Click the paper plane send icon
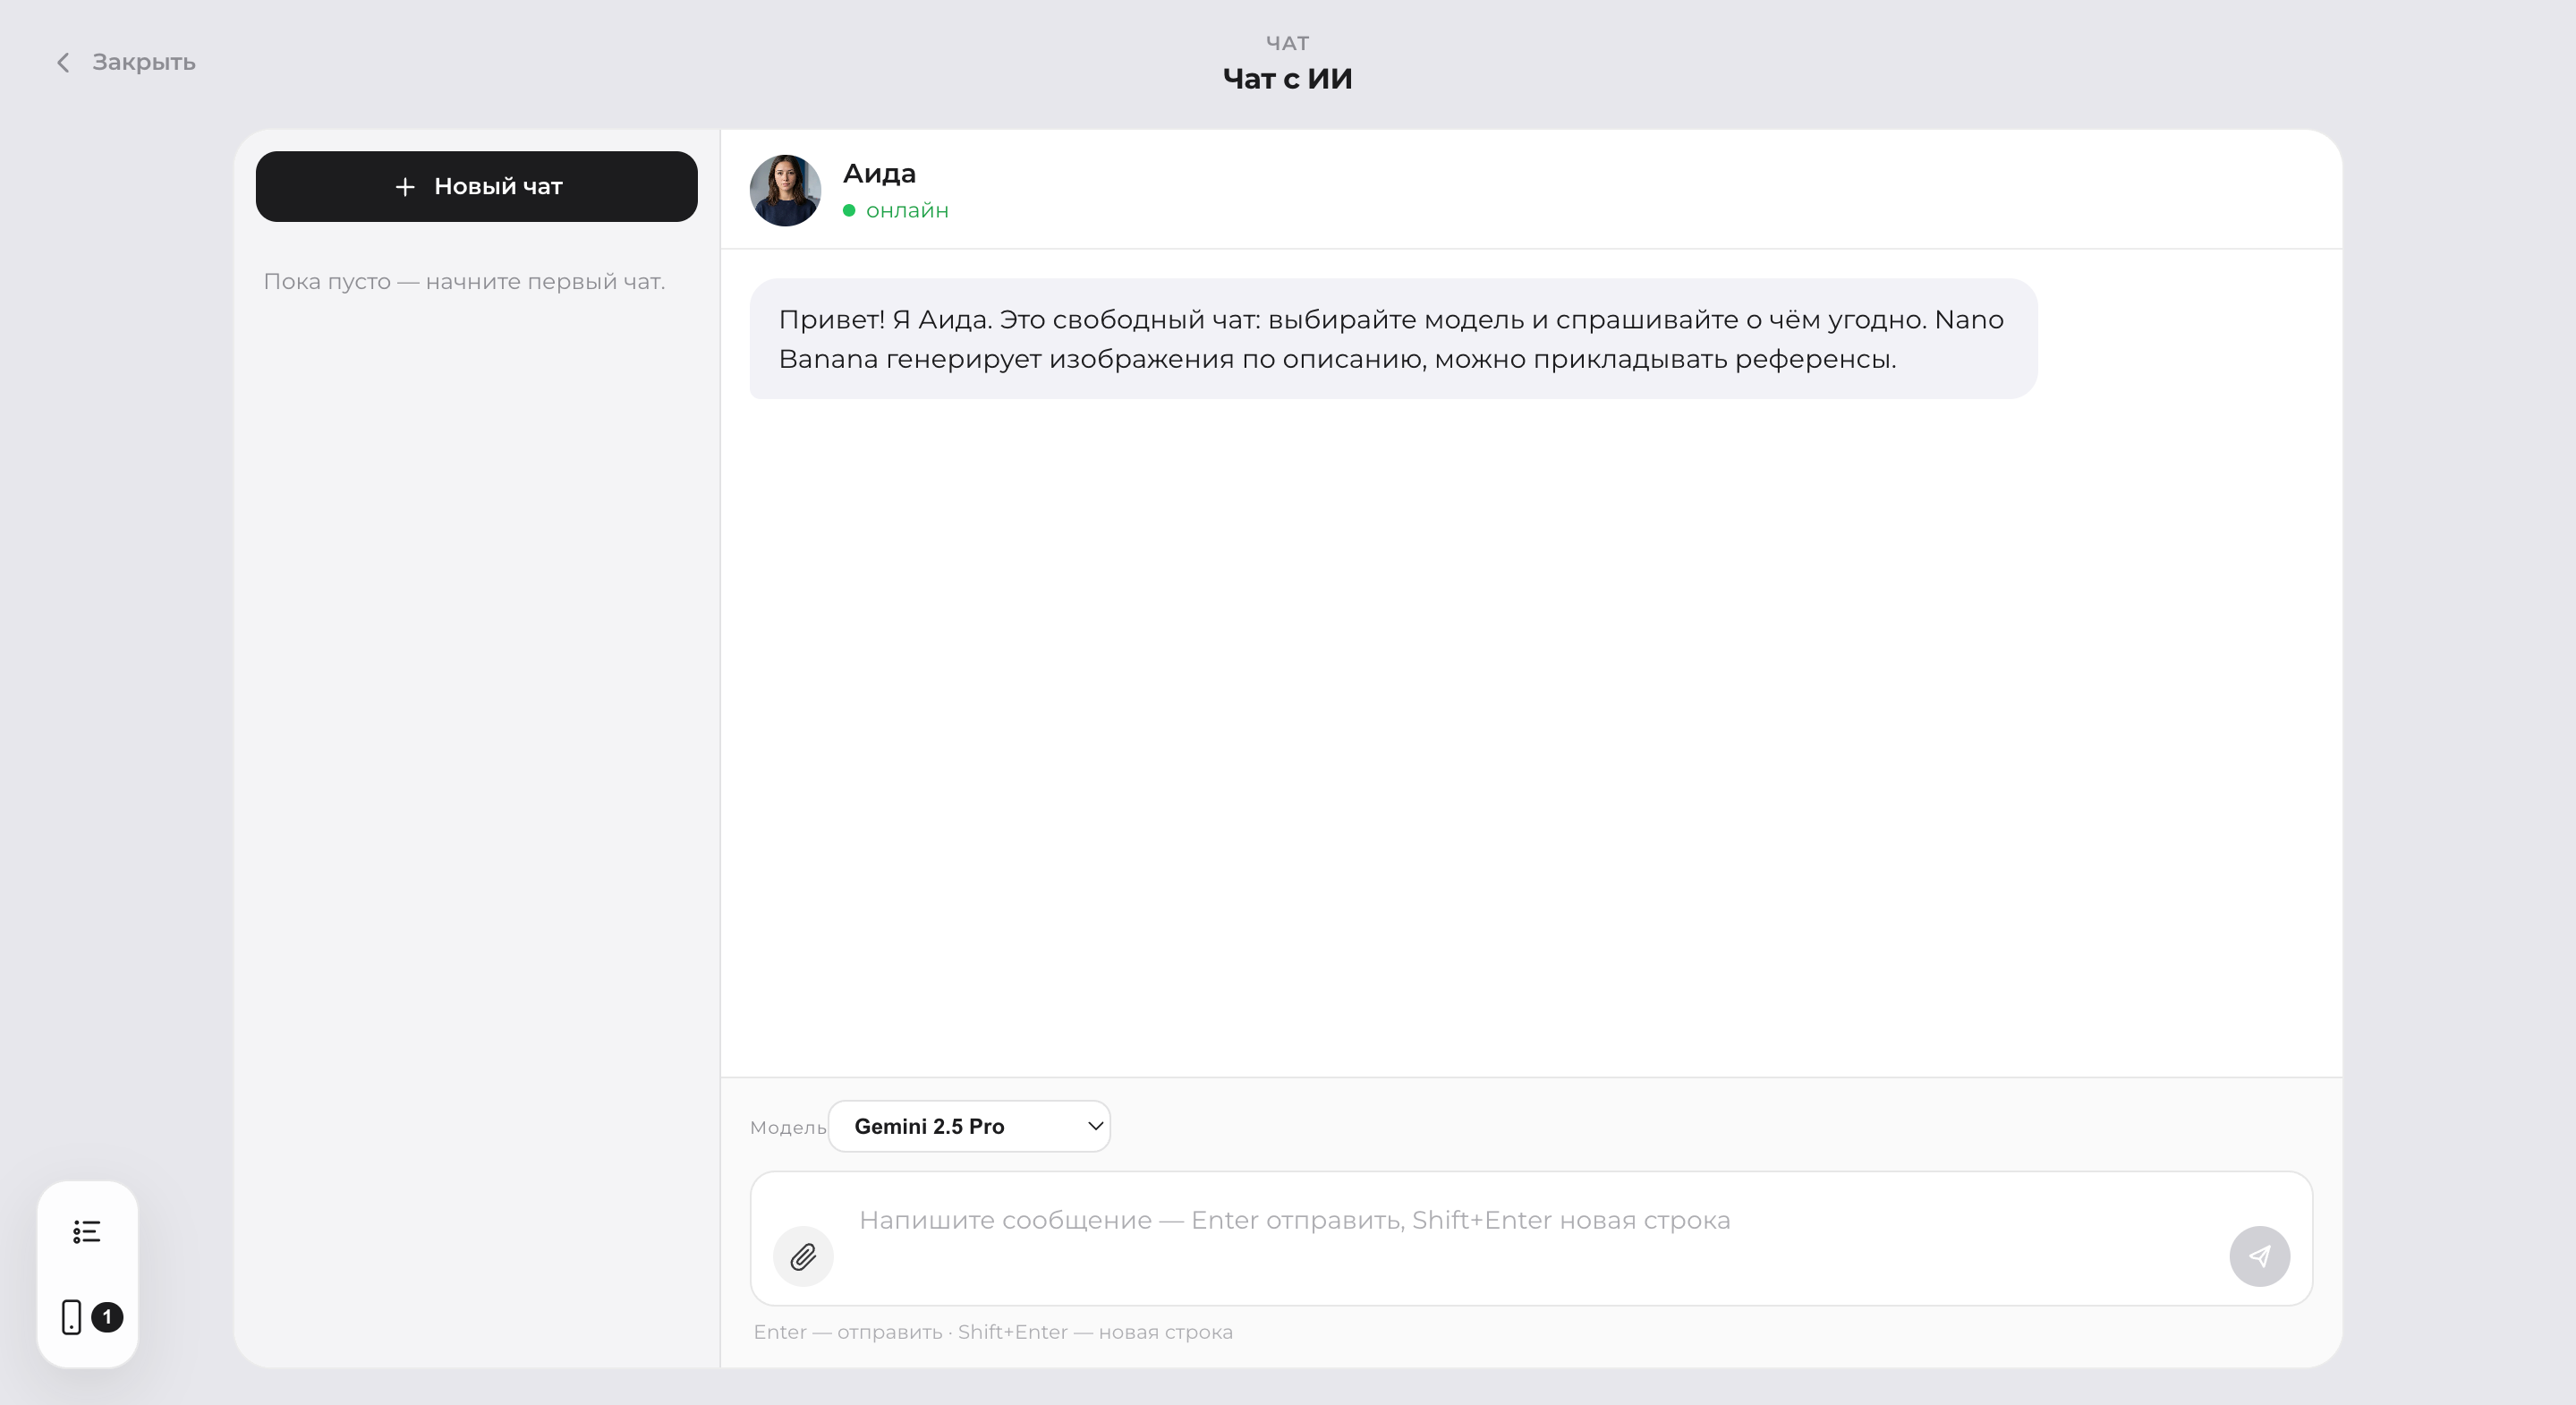 (x=2259, y=1256)
